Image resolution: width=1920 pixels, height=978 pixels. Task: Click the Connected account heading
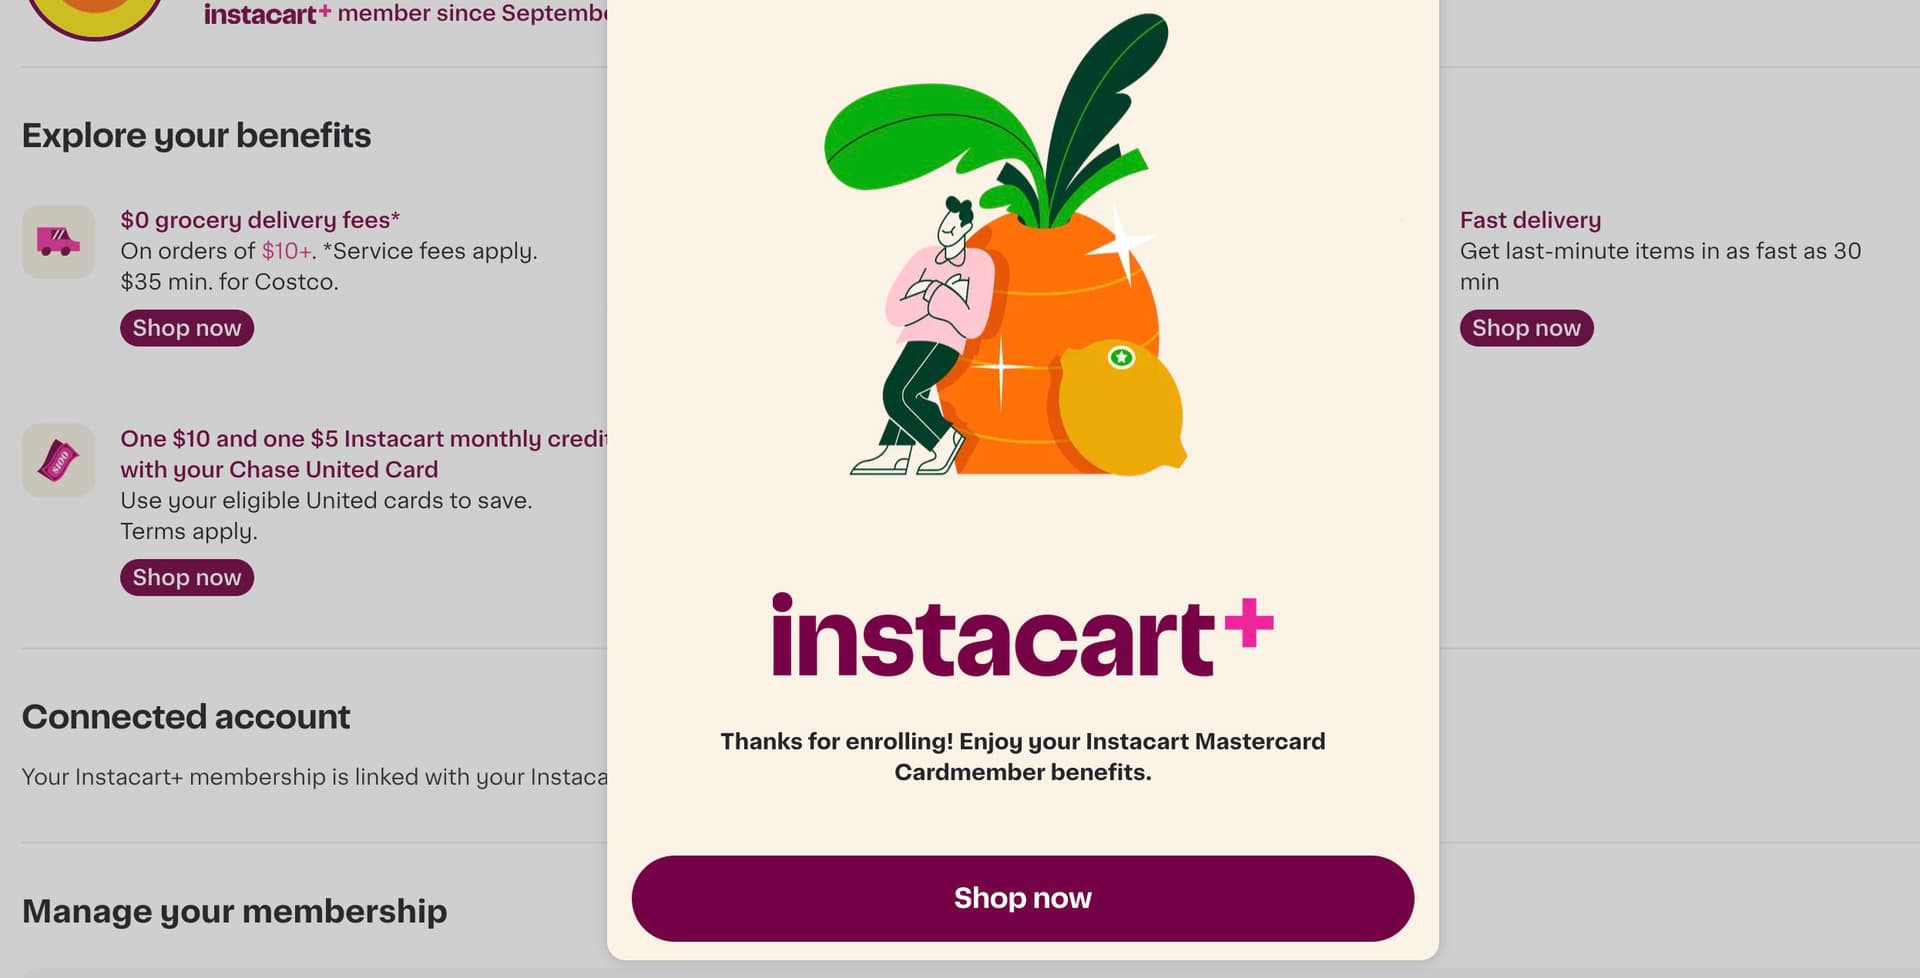(186, 716)
